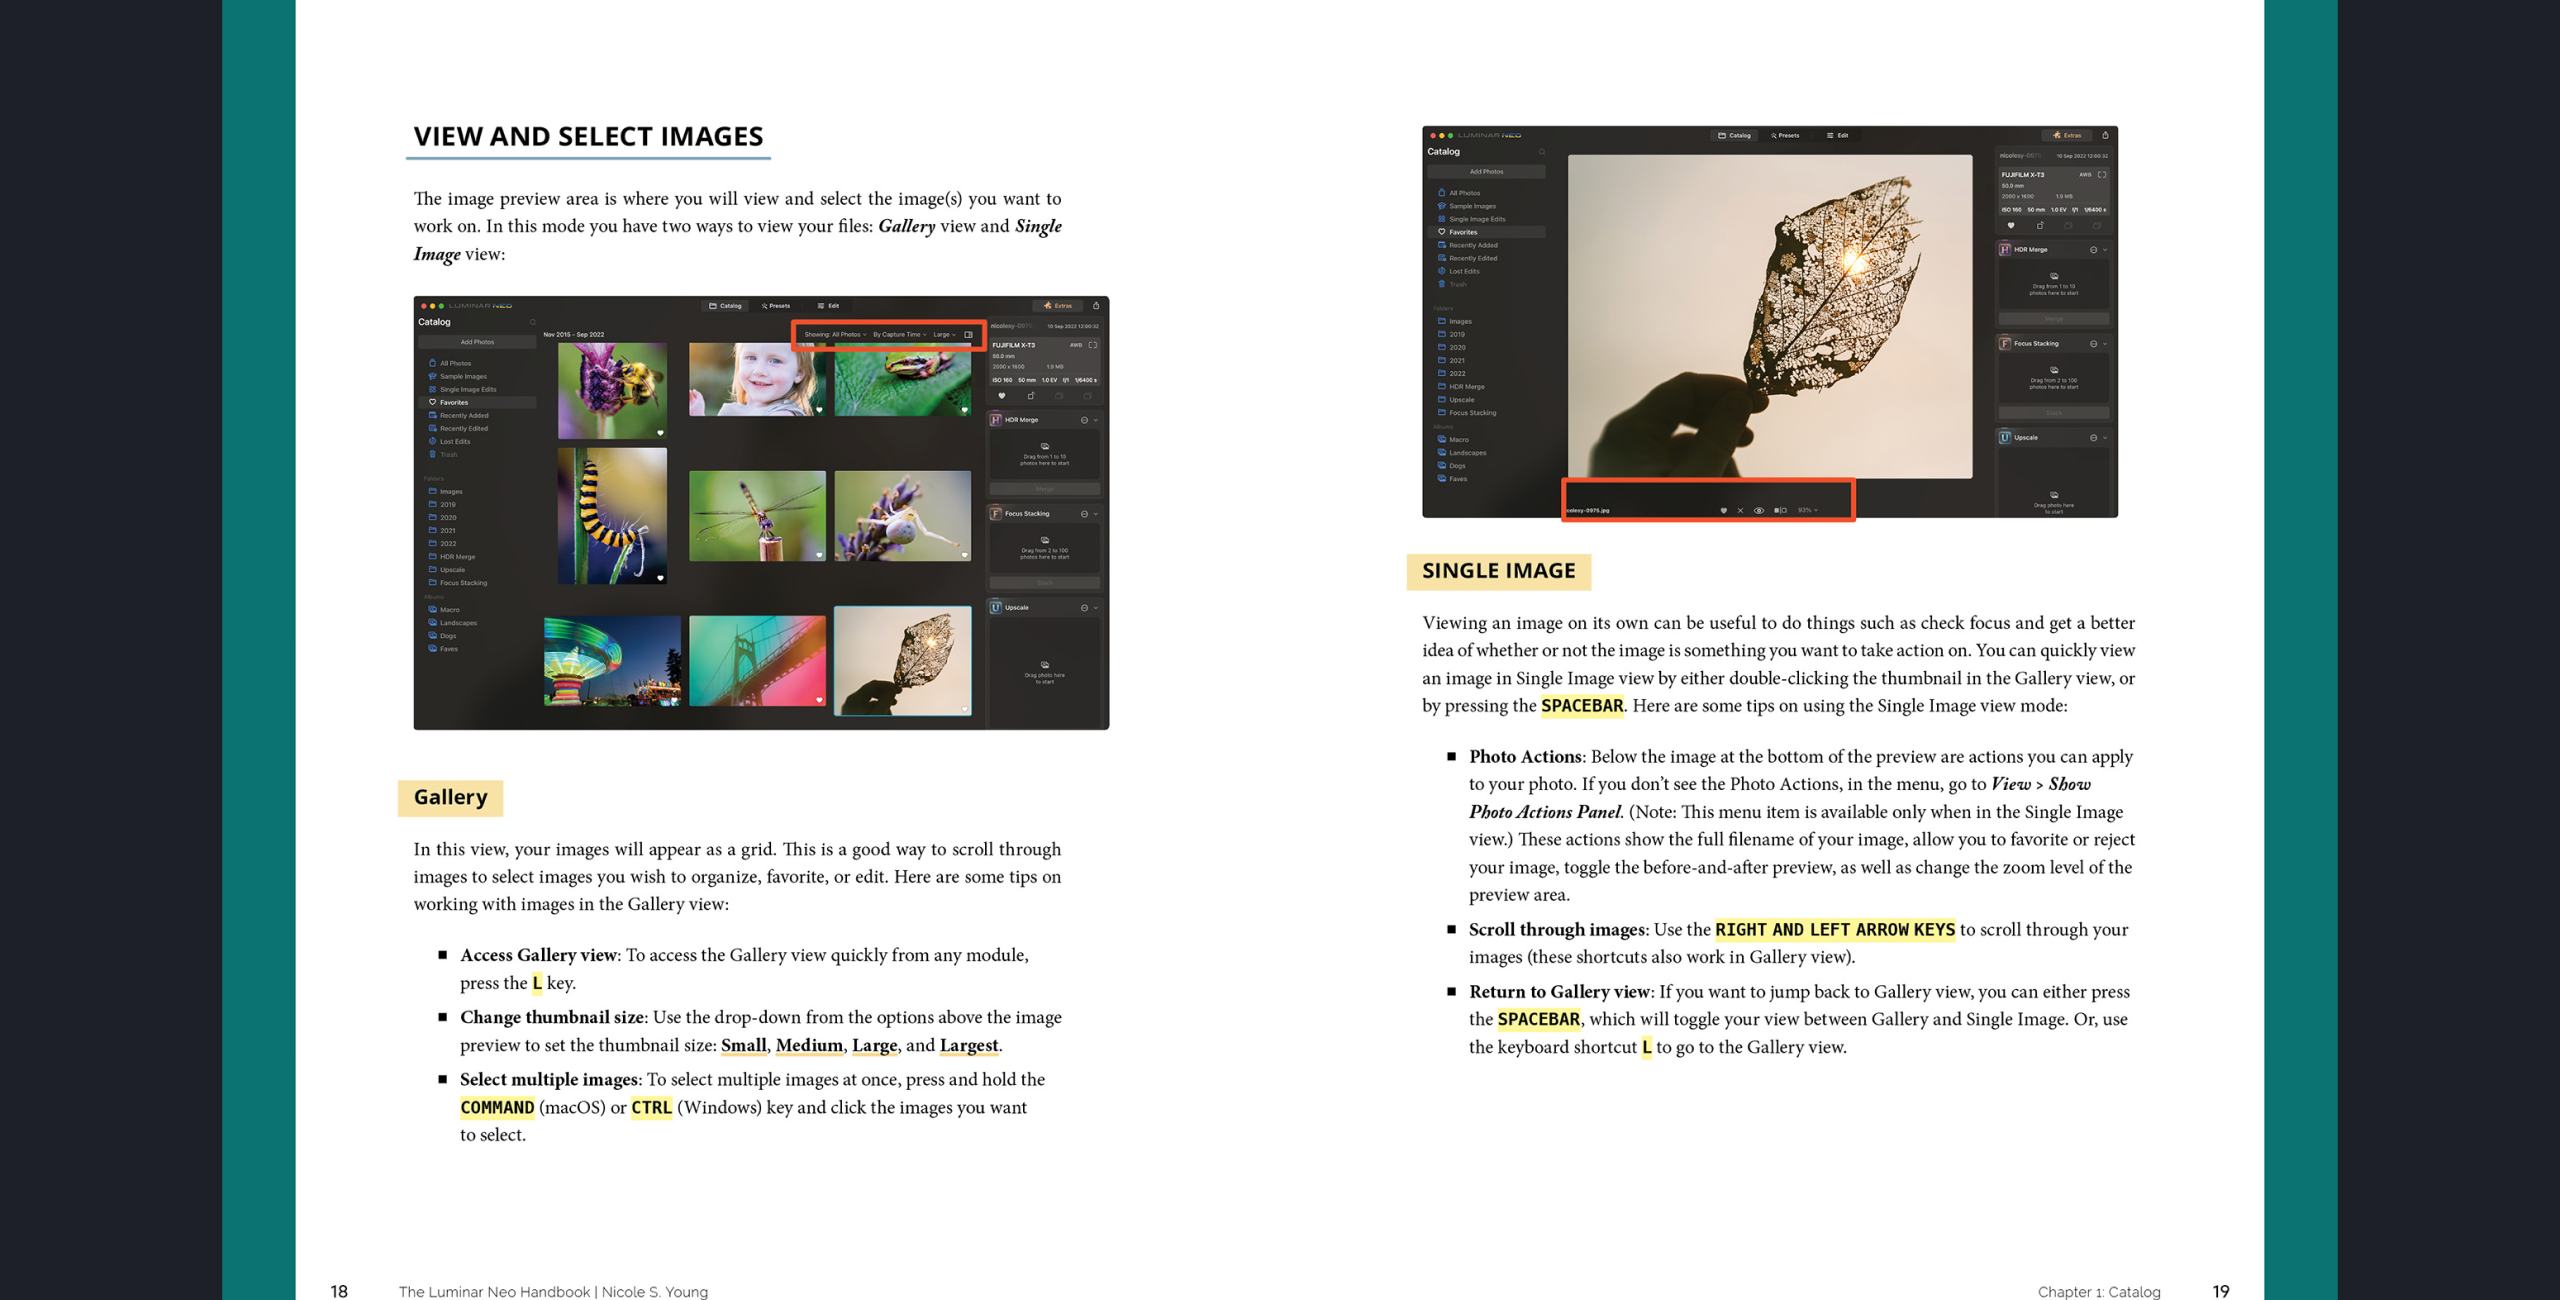Switch to the Catalog tab in the gallery screenshot
Viewport: 2560px width, 1300px height.
click(x=726, y=305)
